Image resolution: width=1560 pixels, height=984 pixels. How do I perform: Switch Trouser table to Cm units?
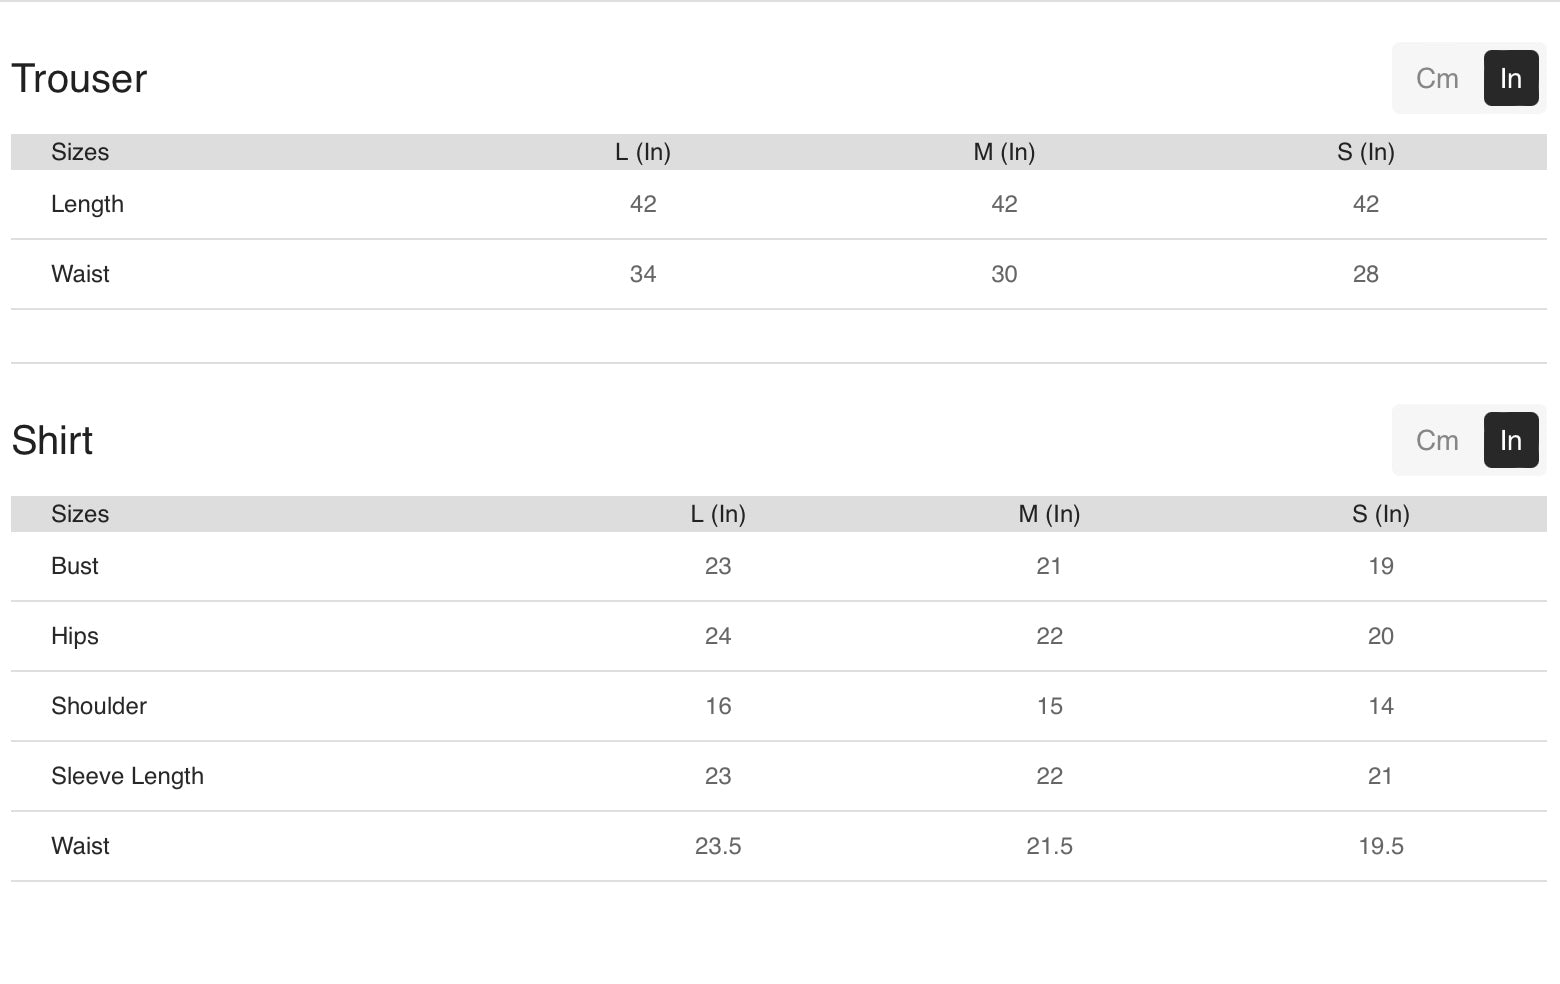tap(1437, 79)
